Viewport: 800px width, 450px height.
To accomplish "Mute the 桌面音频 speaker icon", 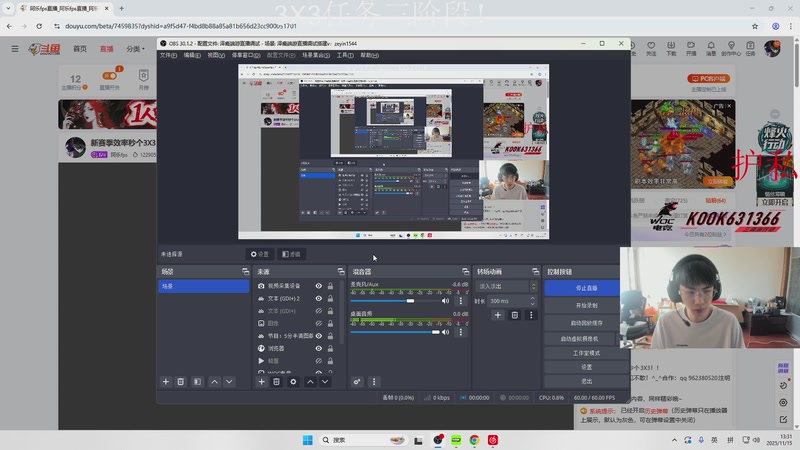I will coord(445,332).
